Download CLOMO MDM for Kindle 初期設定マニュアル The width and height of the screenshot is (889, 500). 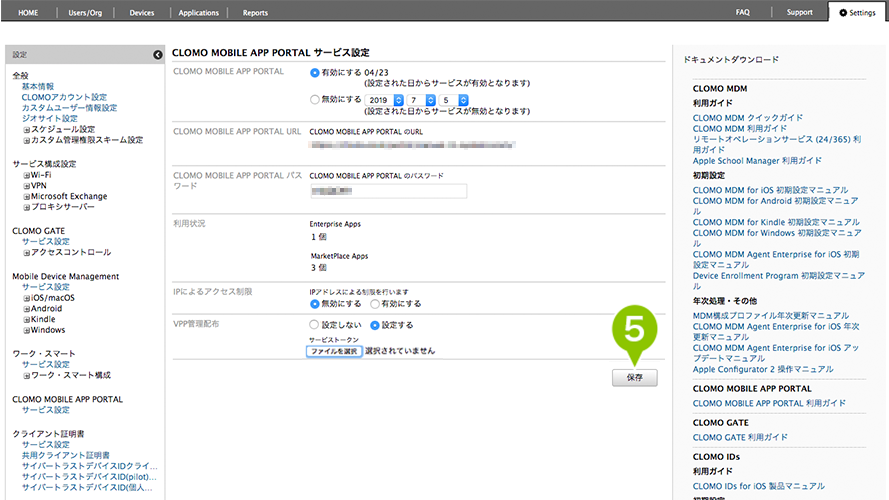click(x=776, y=222)
